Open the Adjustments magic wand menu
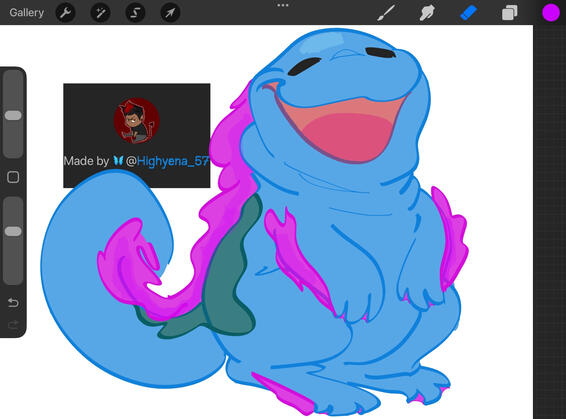Viewport: 566px width, 419px height. point(100,13)
